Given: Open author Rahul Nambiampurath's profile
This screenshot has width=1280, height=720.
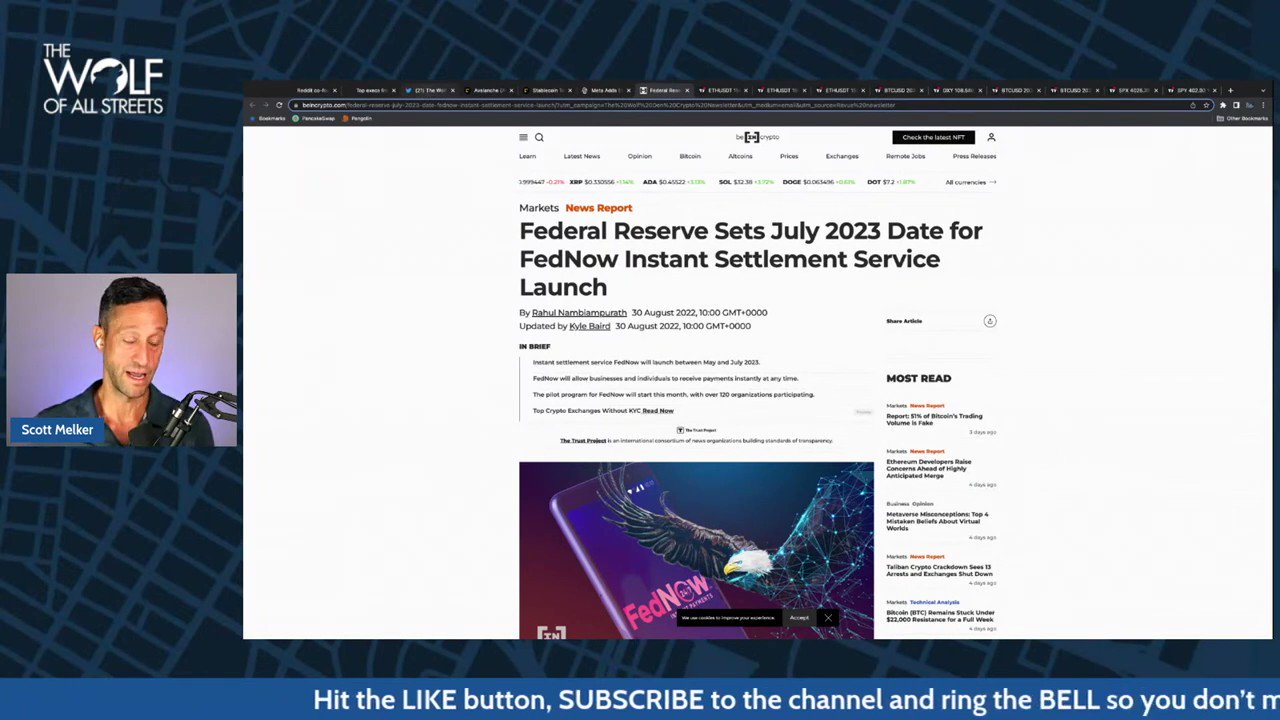Looking at the screenshot, I should [x=579, y=313].
